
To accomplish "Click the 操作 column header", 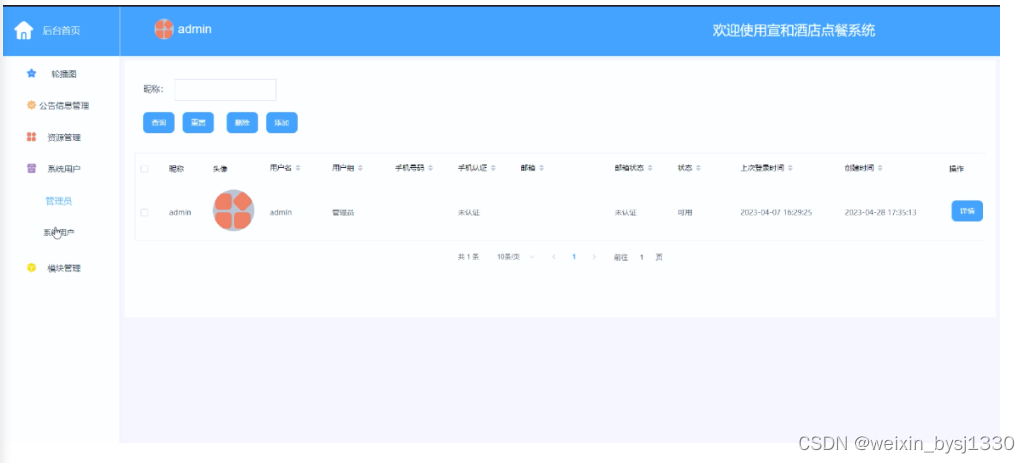I will point(956,169).
